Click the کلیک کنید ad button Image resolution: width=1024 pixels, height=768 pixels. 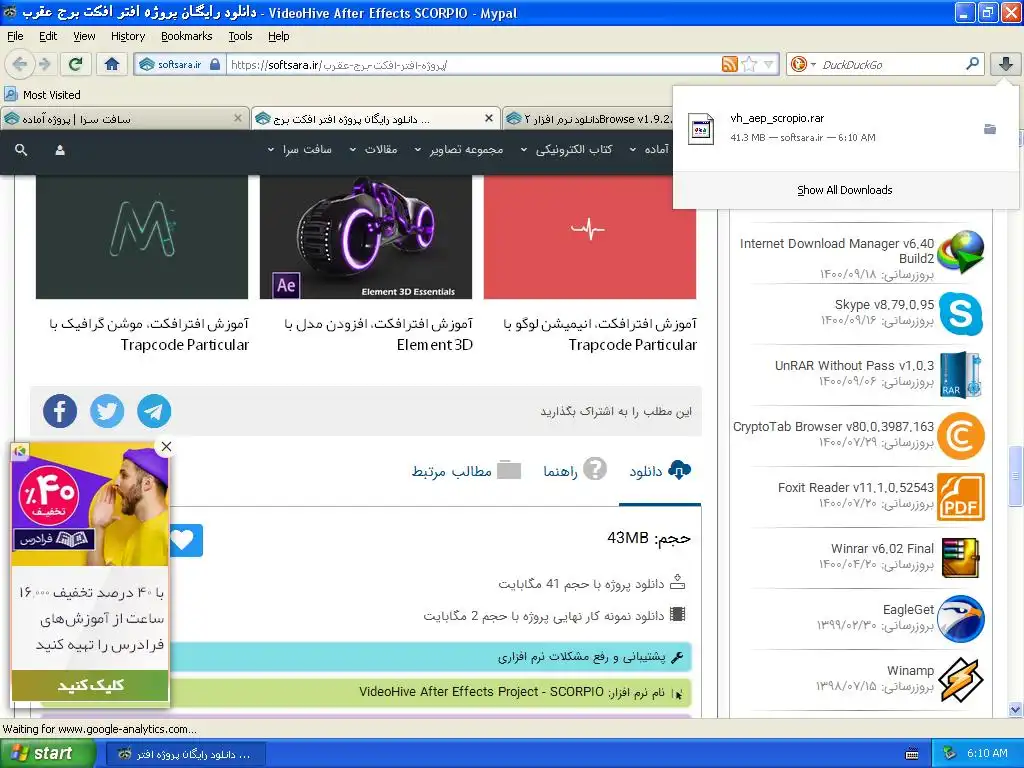tap(90, 685)
